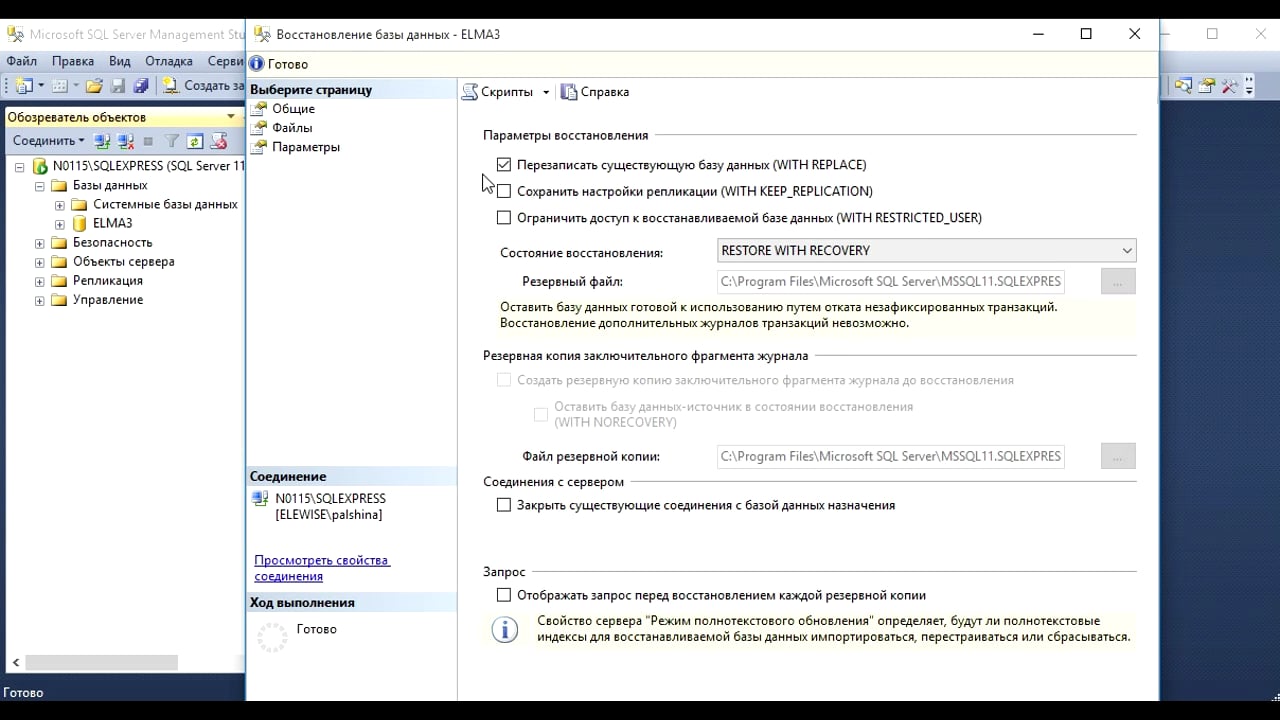Click the Open File folder icon in SSMS toolbar
This screenshot has height=720, width=1280.
94,86
